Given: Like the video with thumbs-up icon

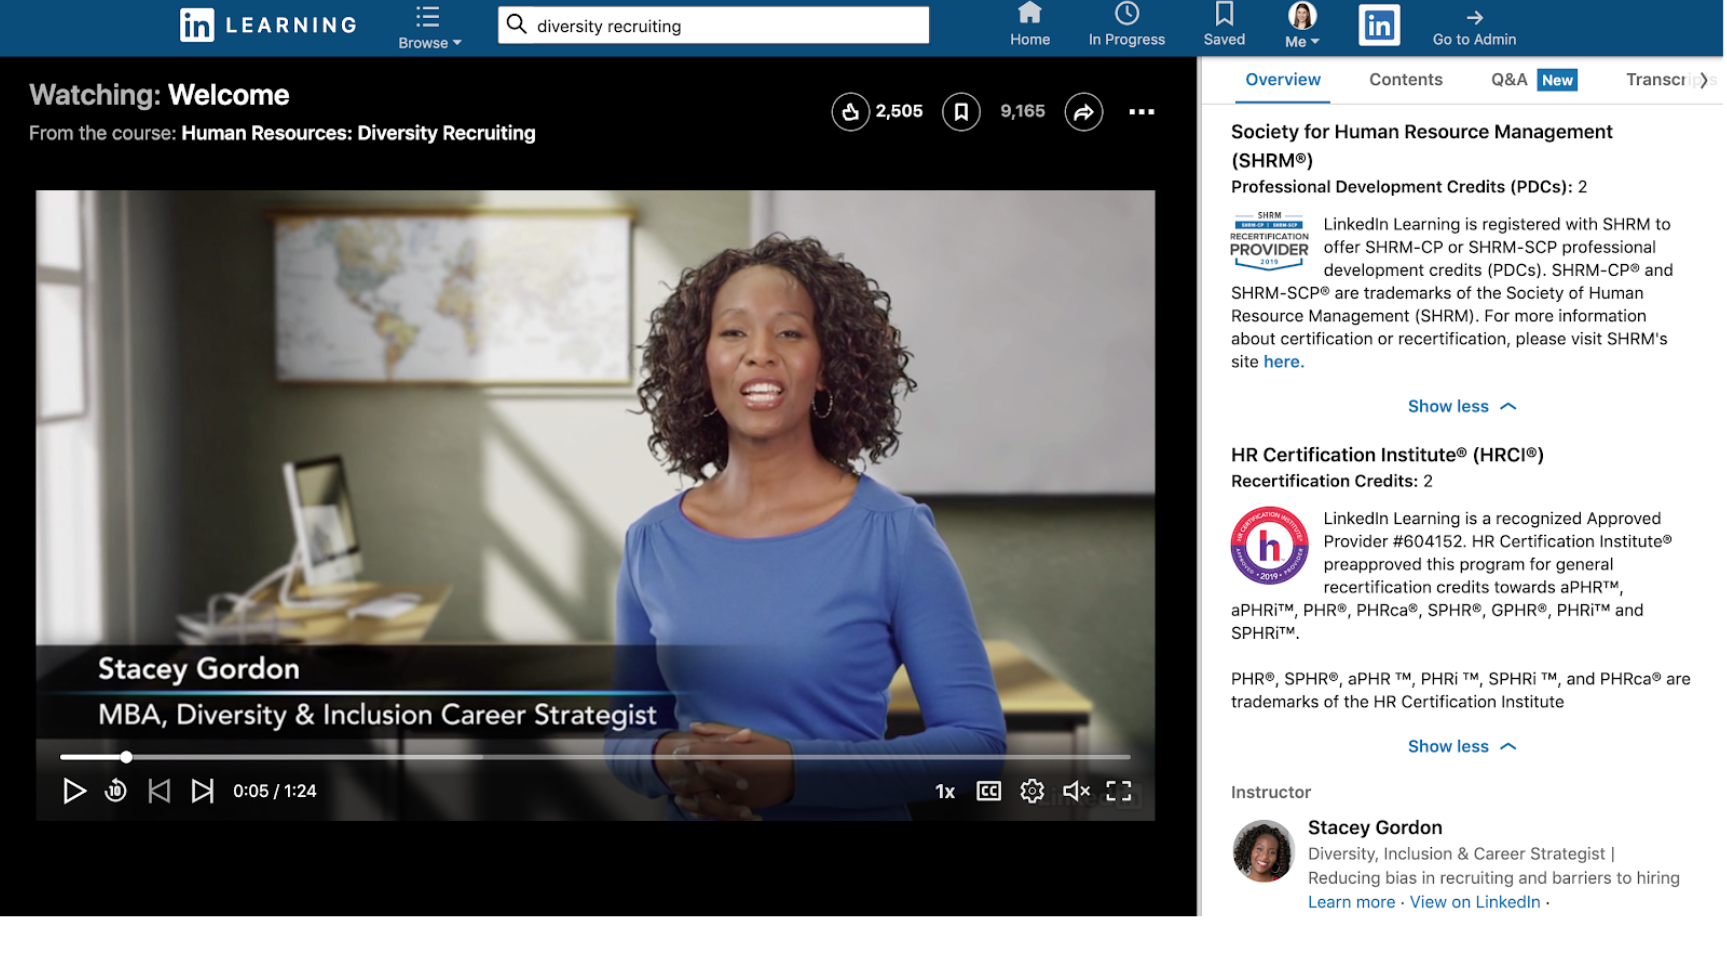Looking at the screenshot, I should point(849,112).
